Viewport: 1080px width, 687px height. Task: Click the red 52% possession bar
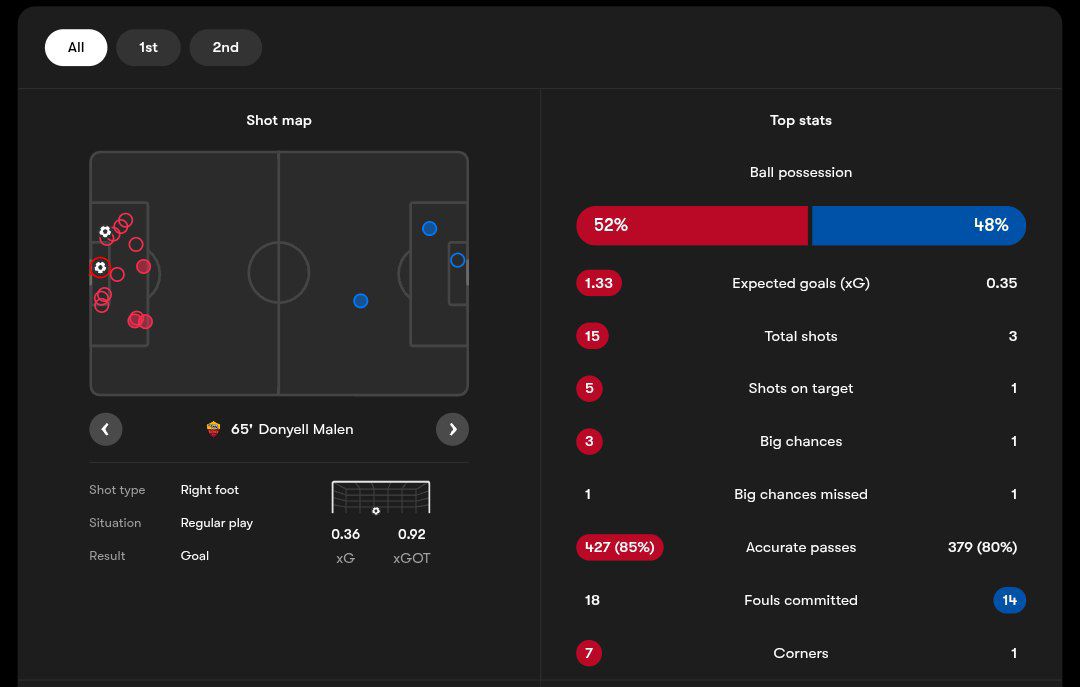pos(691,226)
